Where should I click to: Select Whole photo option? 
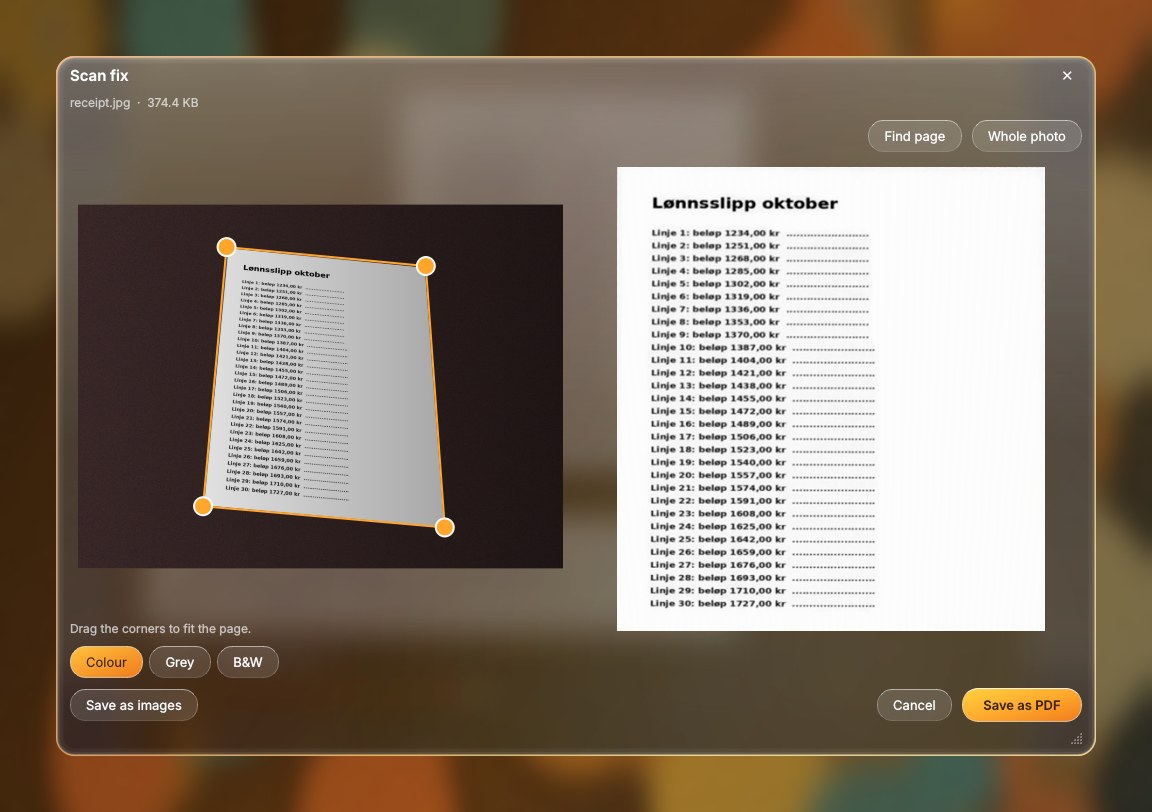(x=1026, y=136)
